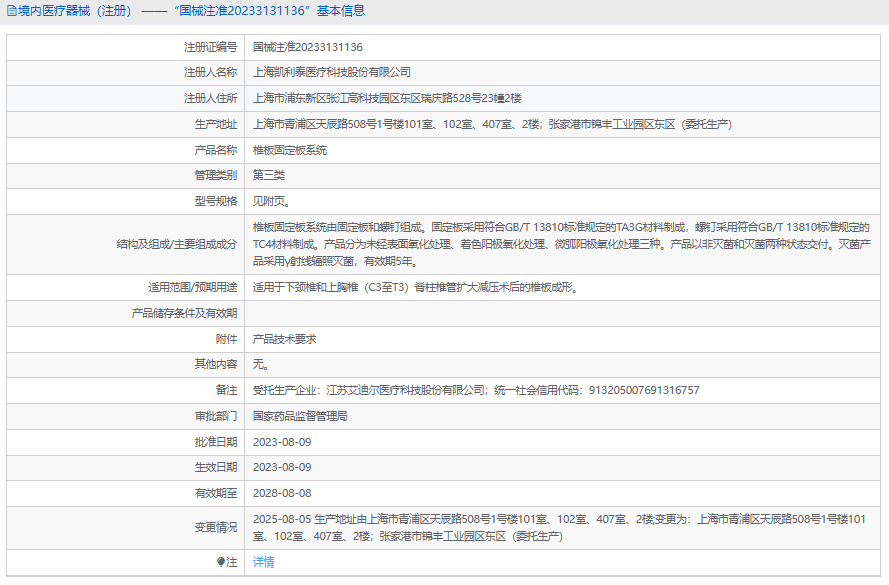Click the 备注 entrusted manufacturer text
The image size is (889, 585).
[475, 390]
